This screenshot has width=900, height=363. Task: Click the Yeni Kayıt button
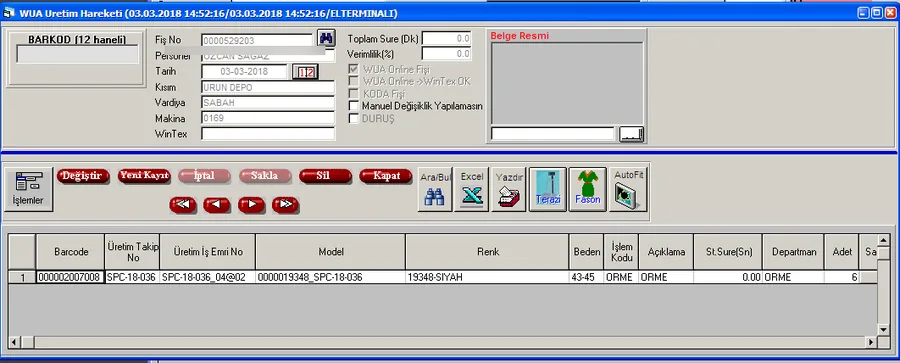click(144, 176)
